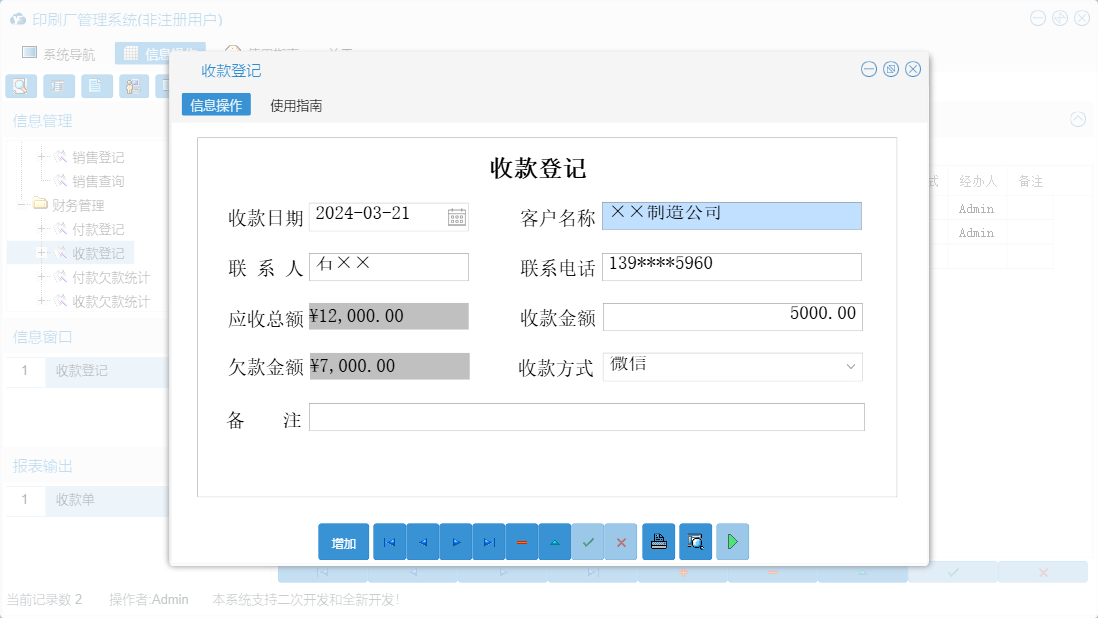Click the red minus delete record icon

point(521,541)
